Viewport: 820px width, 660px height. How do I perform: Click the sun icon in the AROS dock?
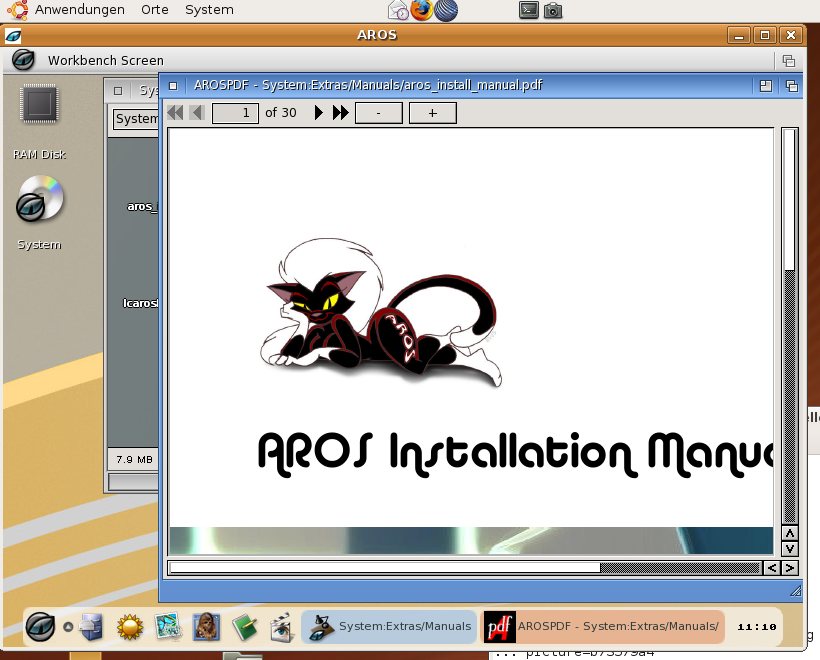(x=130, y=627)
